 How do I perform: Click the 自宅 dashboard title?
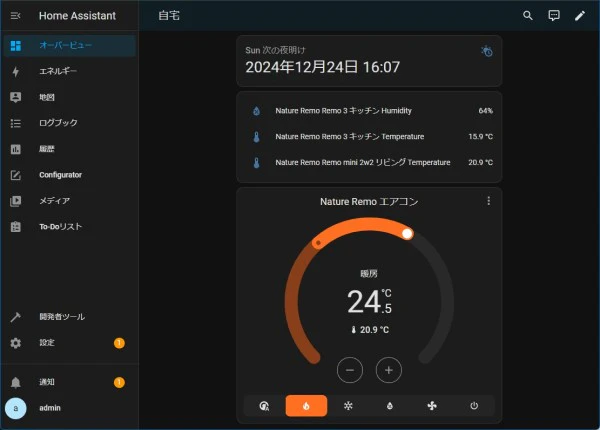click(x=169, y=15)
